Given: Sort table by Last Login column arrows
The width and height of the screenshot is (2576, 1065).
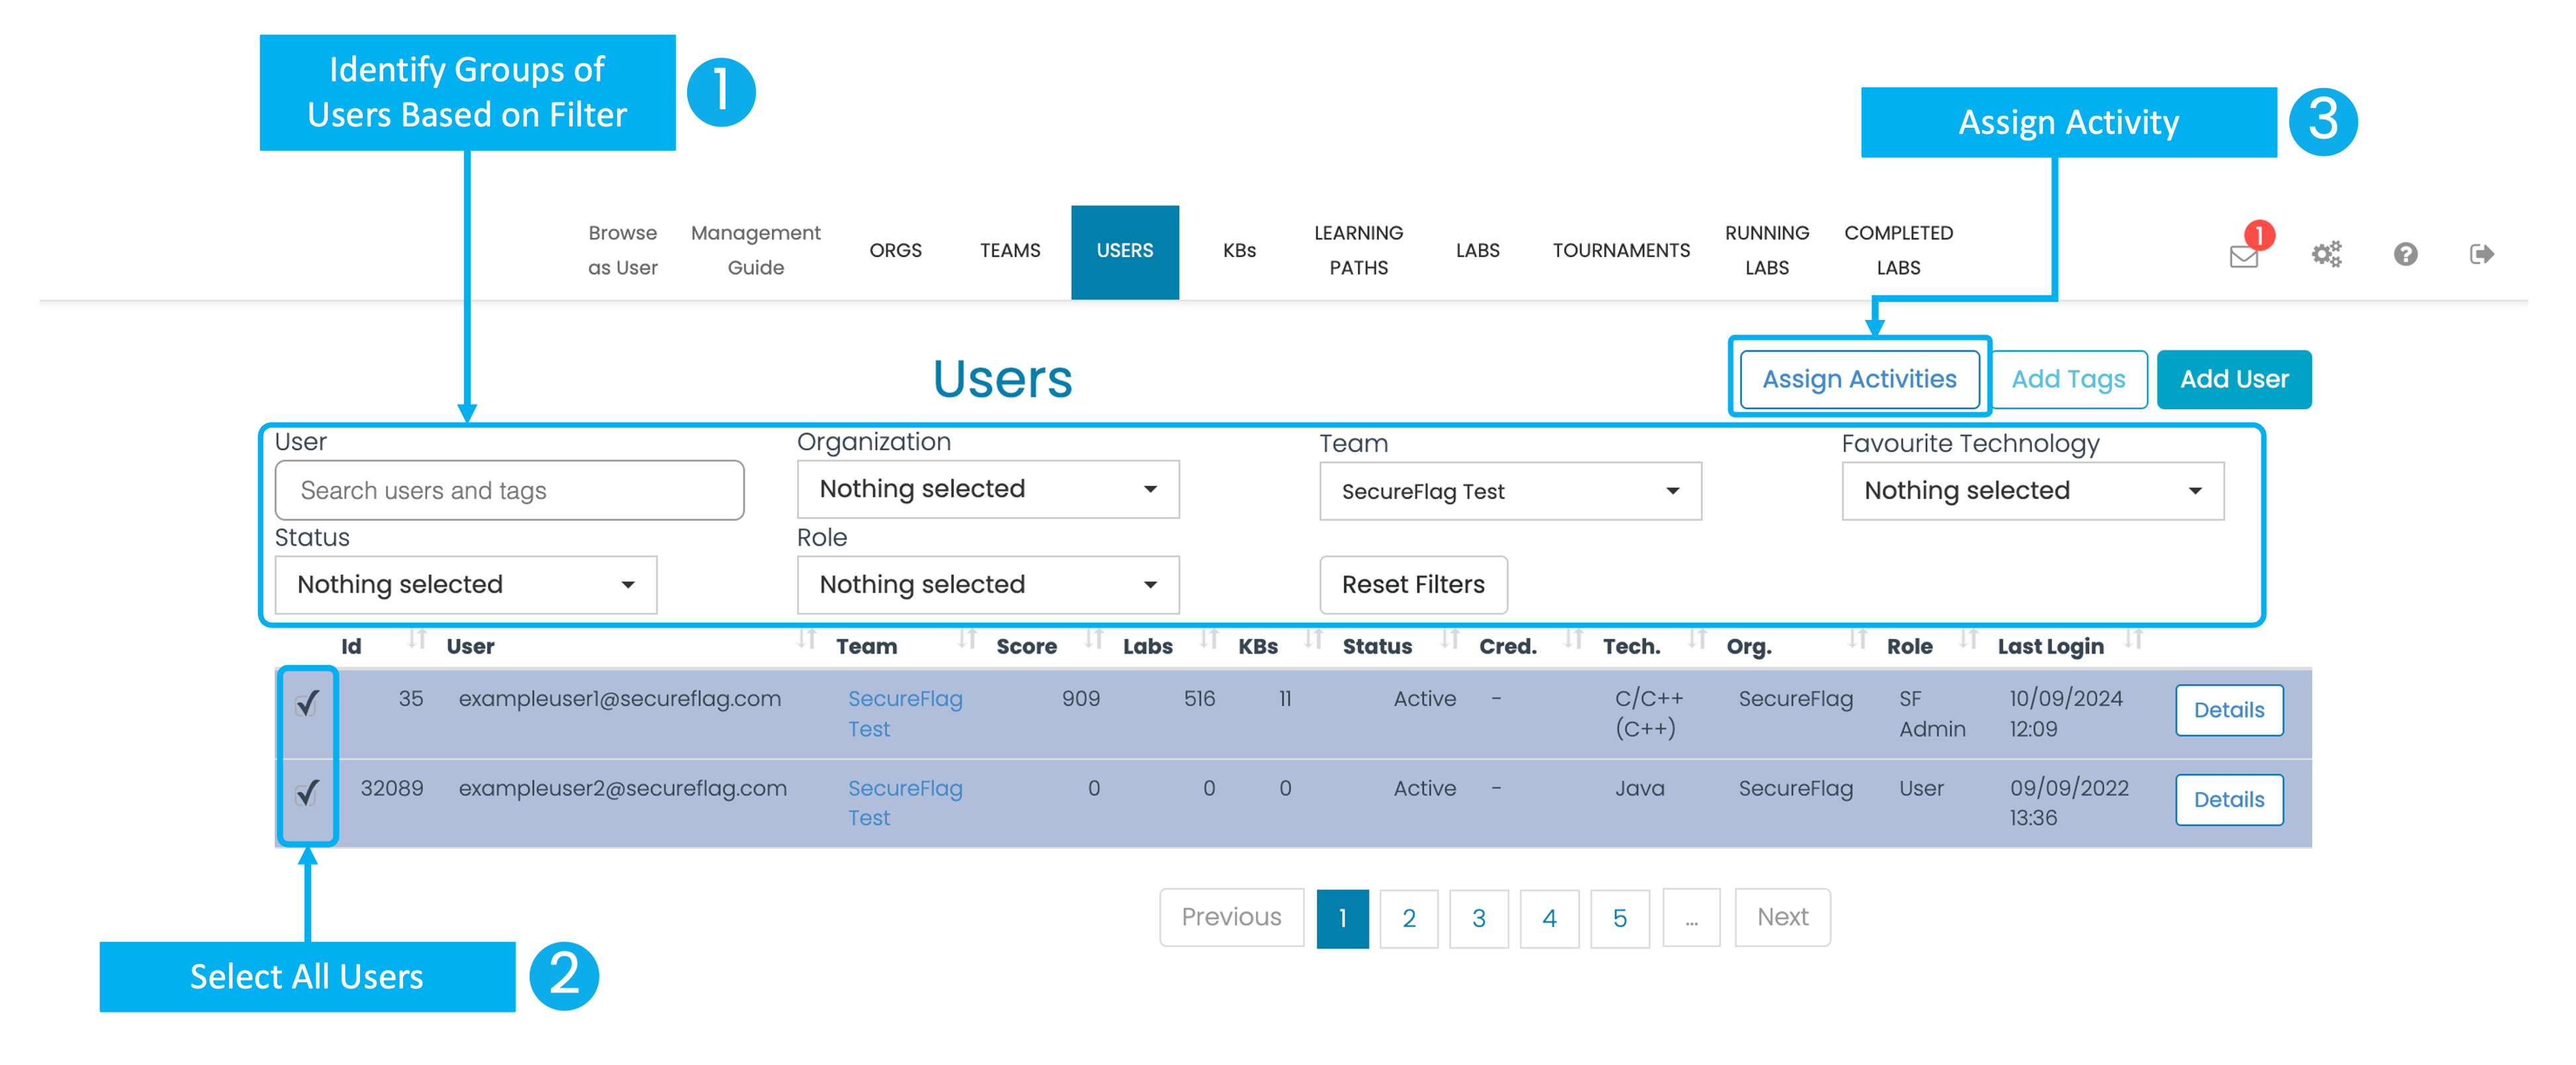Looking at the screenshot, I should [x=2133, y=638].
